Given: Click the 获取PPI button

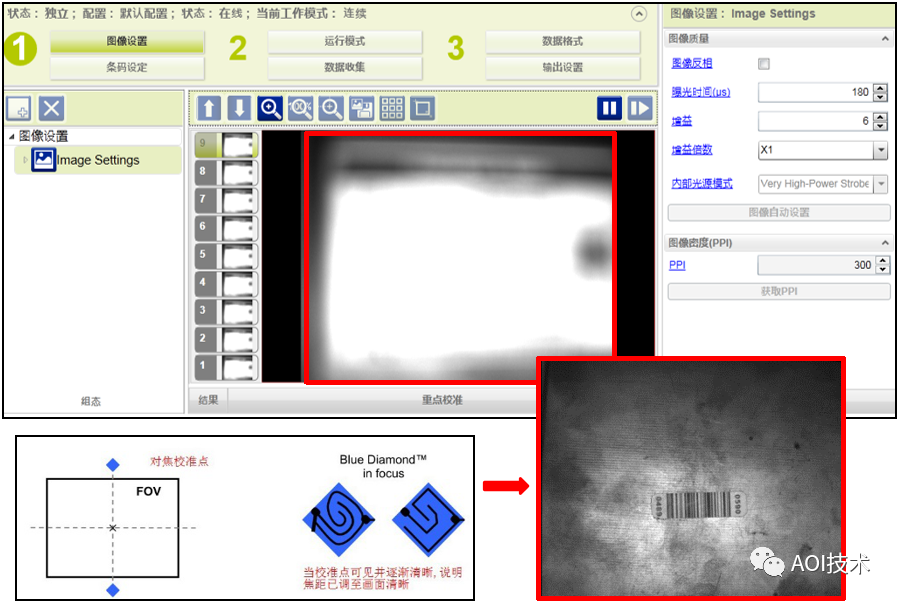Looking at the screenshot, I should pyautogui.click(x=779, y=291).
